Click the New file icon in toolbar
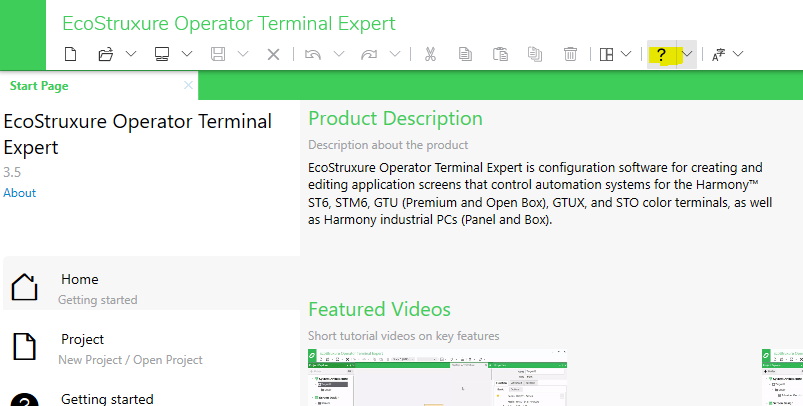 coord(71,54)
